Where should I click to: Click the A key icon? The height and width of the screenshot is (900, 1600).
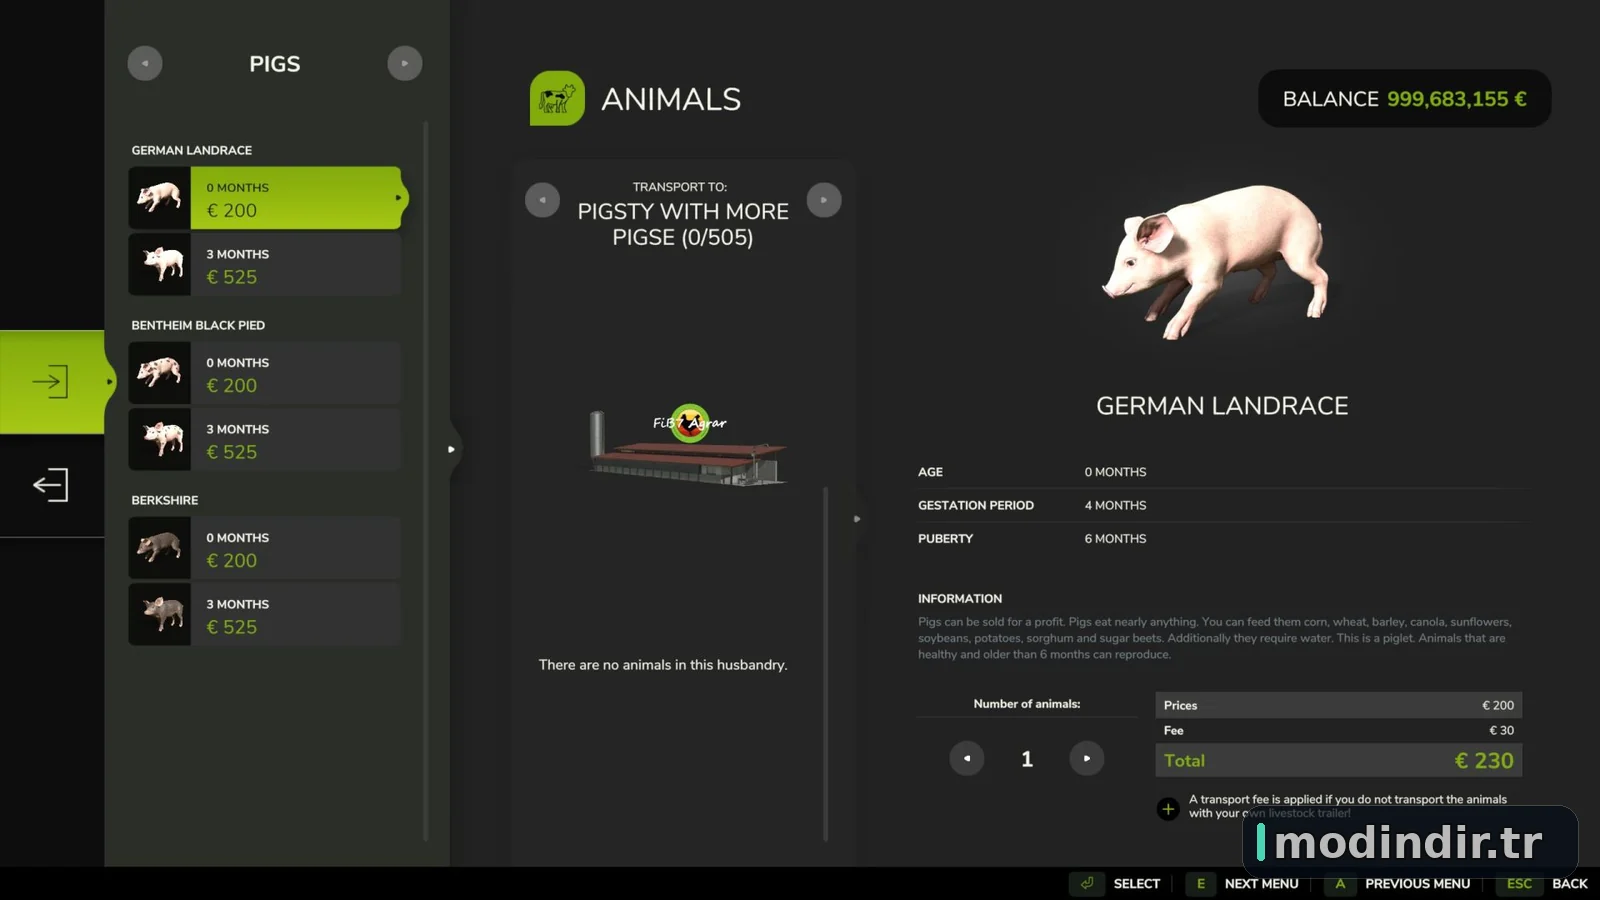tap(1340, 884)
